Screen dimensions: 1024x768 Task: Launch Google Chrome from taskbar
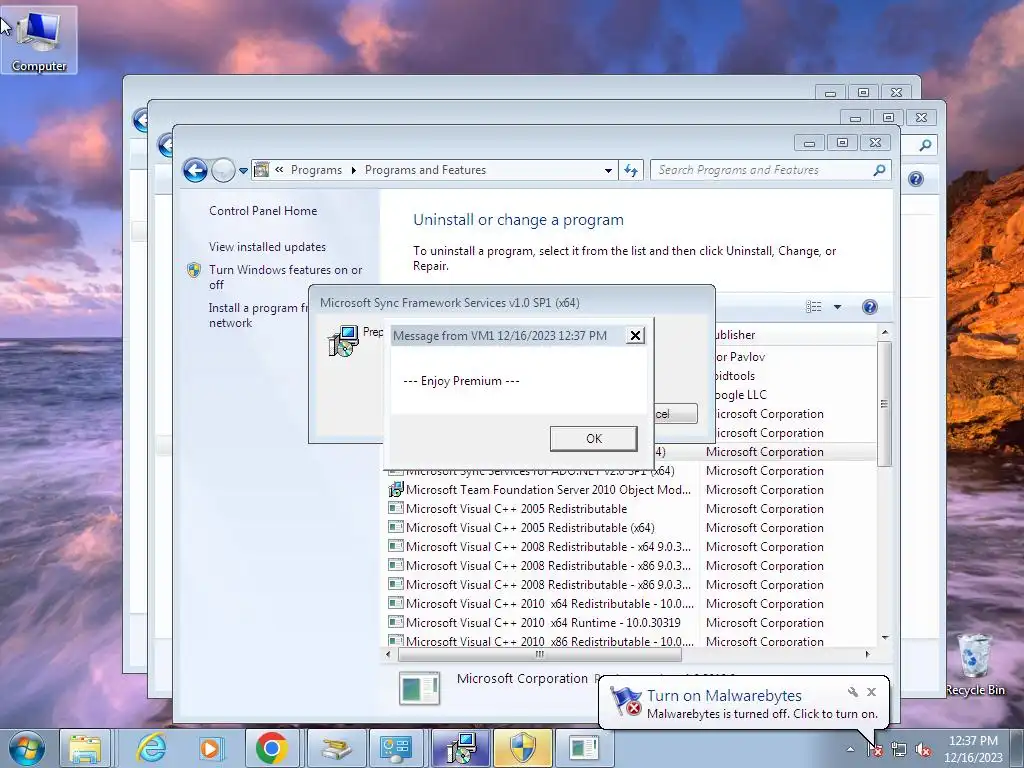click(x=272, y=748)
